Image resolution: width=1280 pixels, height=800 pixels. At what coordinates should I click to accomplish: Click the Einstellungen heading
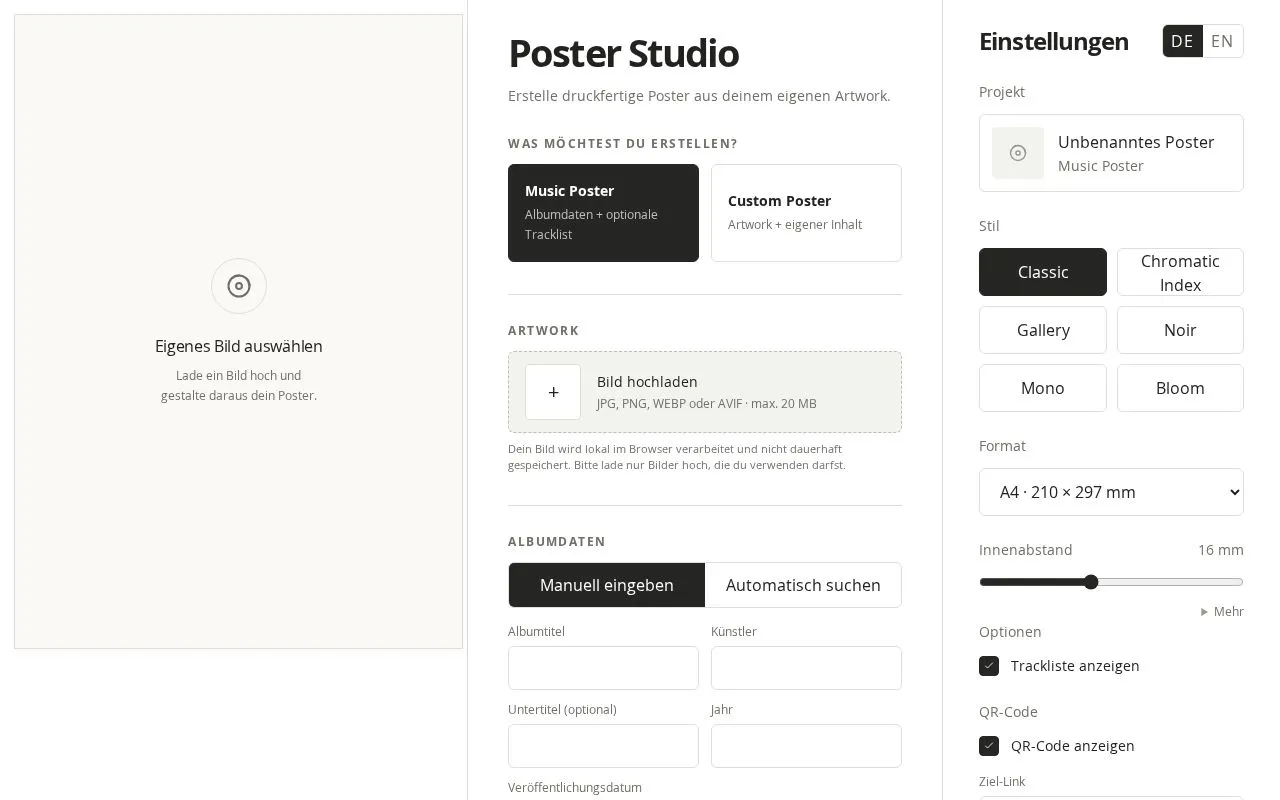[x=1054, y=41]
